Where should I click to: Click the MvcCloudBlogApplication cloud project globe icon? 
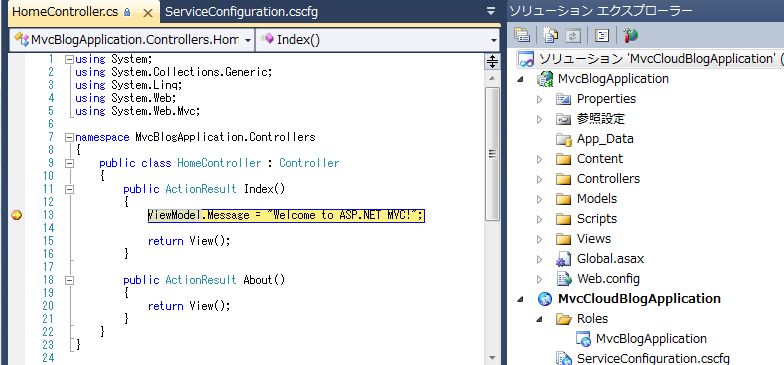pyautogui.click(x=544, y=299)
